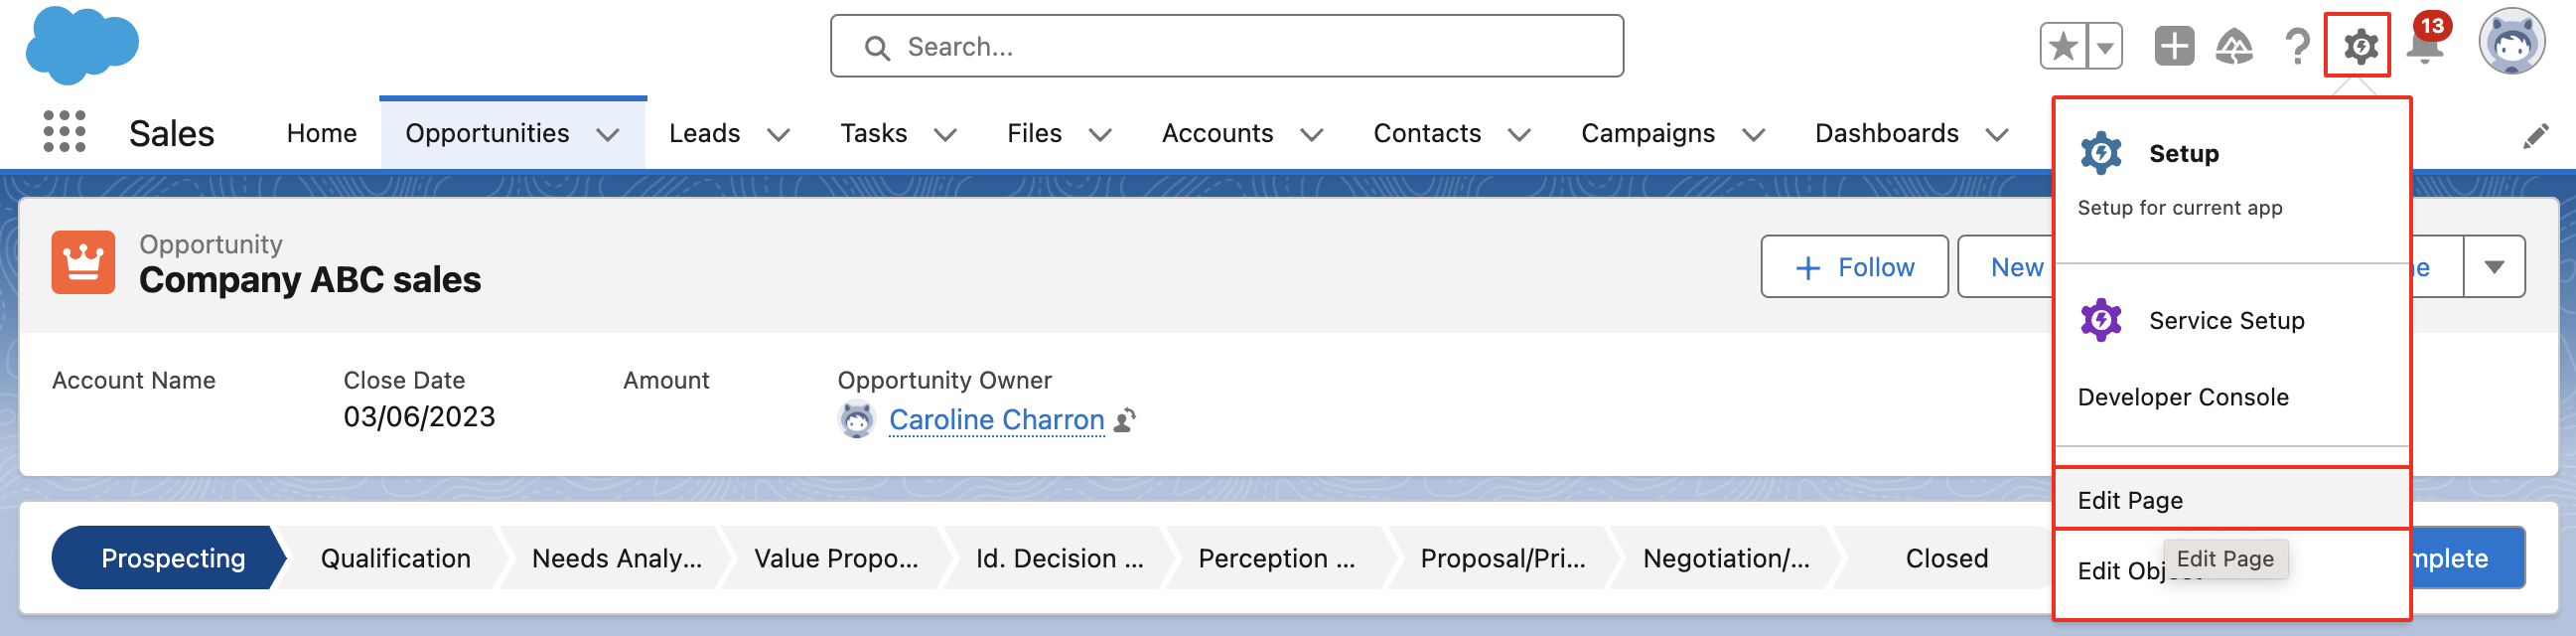The height and width of the screenshot is (636, 2576).
Task: Expand the Favorites list dropdown arrow
Action: pyautogui.click(x=2105, y=46)
